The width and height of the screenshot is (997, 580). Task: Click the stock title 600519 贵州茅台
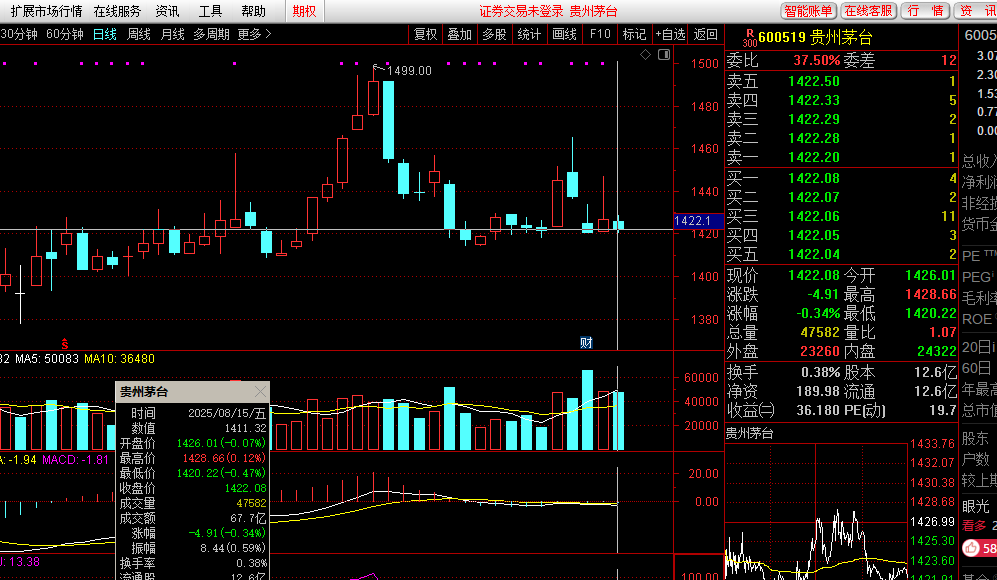click(x=816, y=38)
